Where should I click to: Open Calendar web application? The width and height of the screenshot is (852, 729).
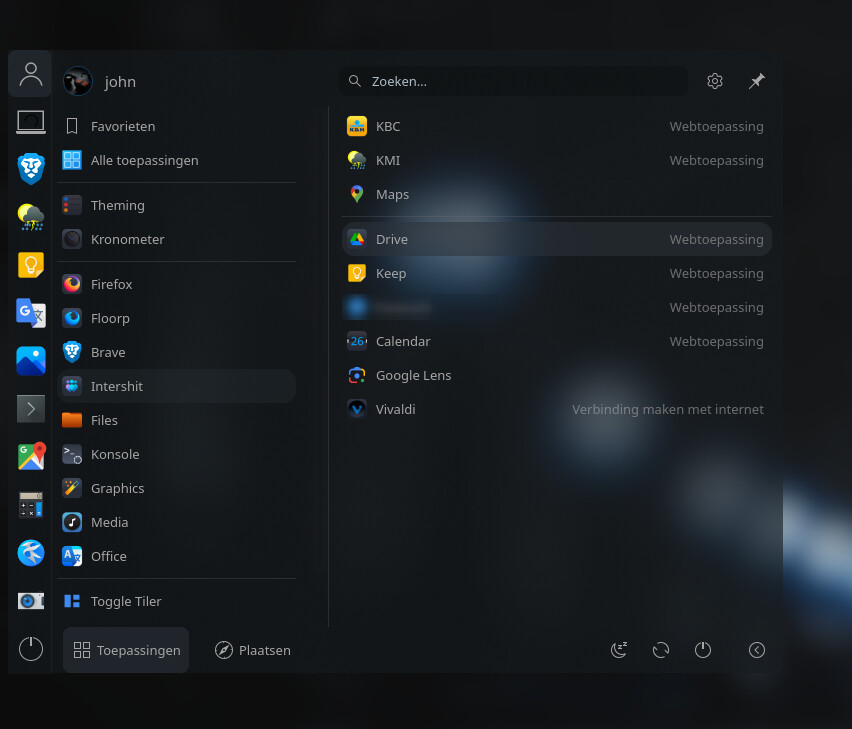click(x=556, y=341)
